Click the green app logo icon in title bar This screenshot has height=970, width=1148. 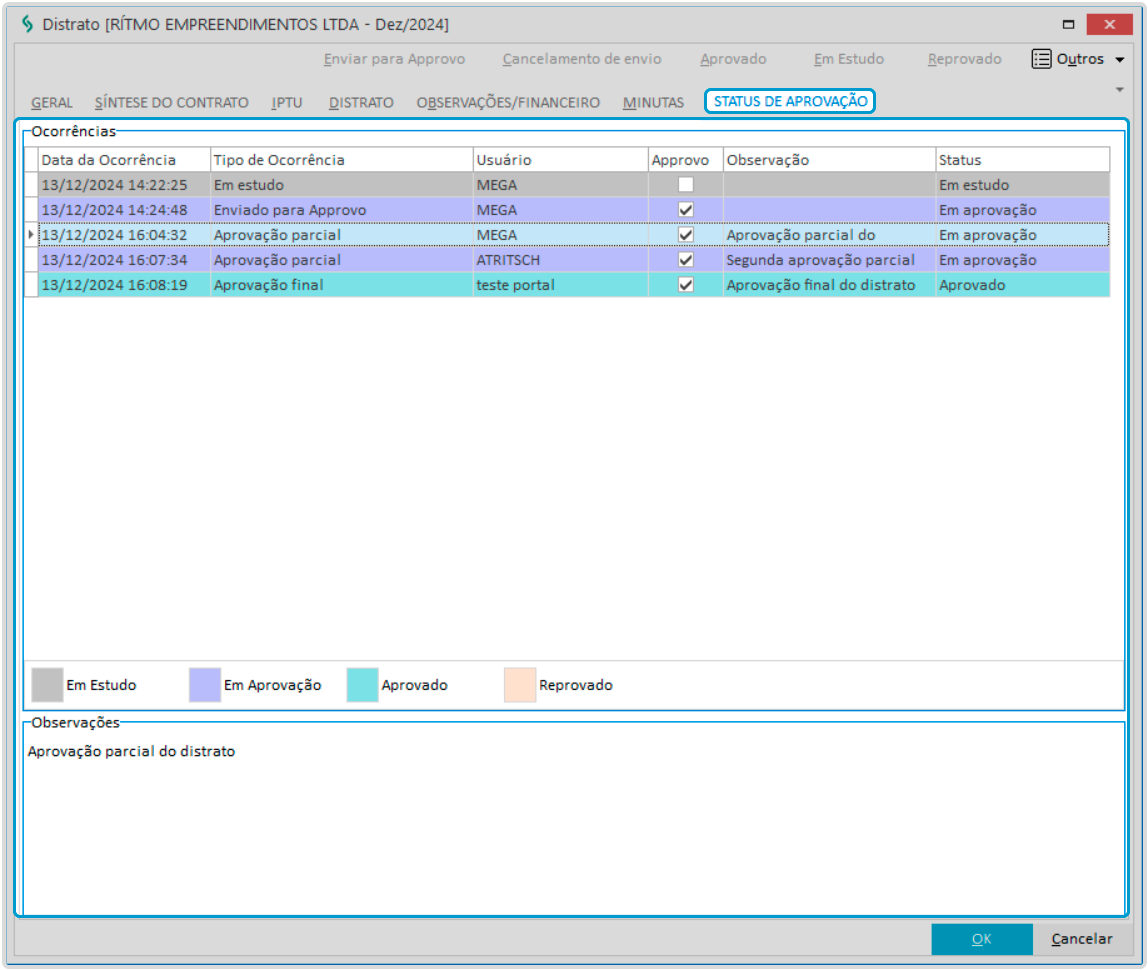pyautogui.click(x=27, y=24)
